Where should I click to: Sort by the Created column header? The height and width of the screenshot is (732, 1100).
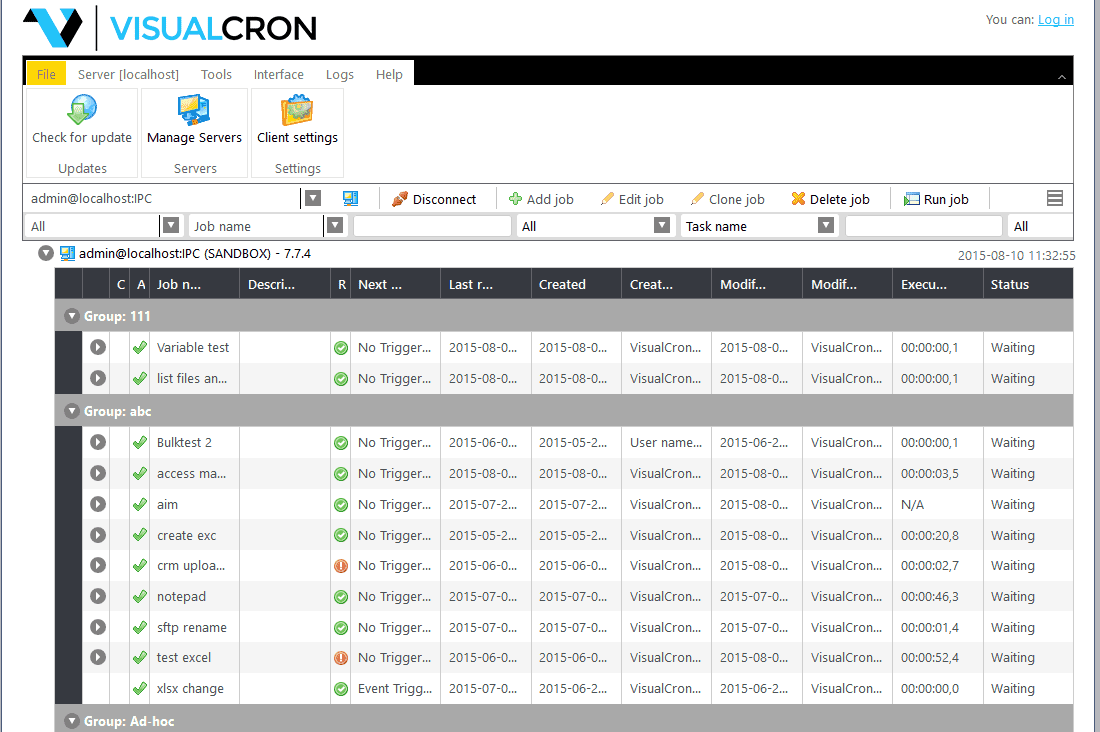576,284
